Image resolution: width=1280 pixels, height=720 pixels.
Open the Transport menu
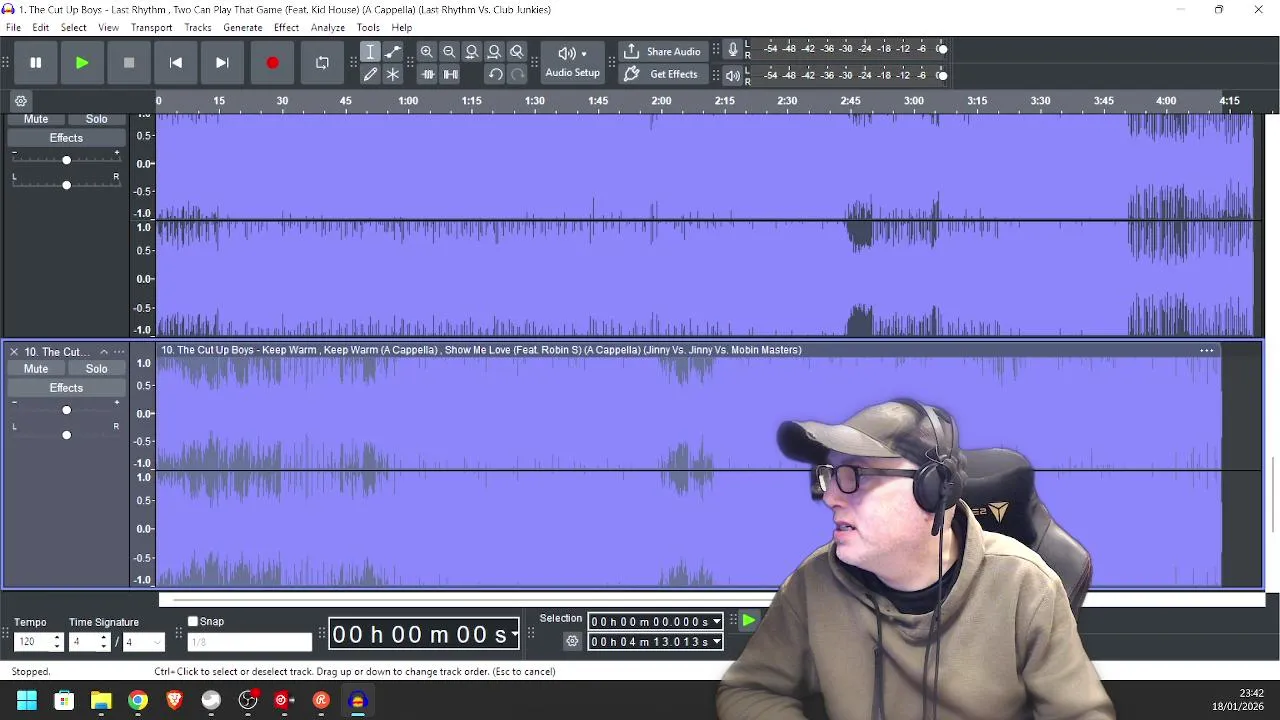(x=152, y=28)
